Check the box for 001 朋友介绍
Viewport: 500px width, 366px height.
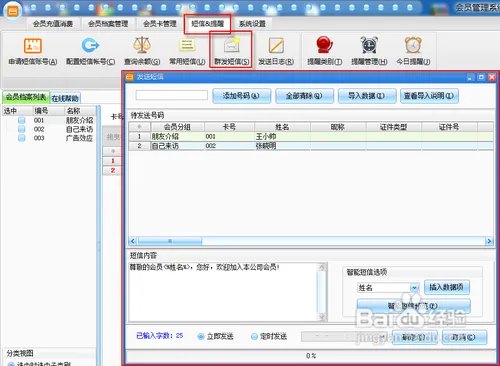click(21, 120)
